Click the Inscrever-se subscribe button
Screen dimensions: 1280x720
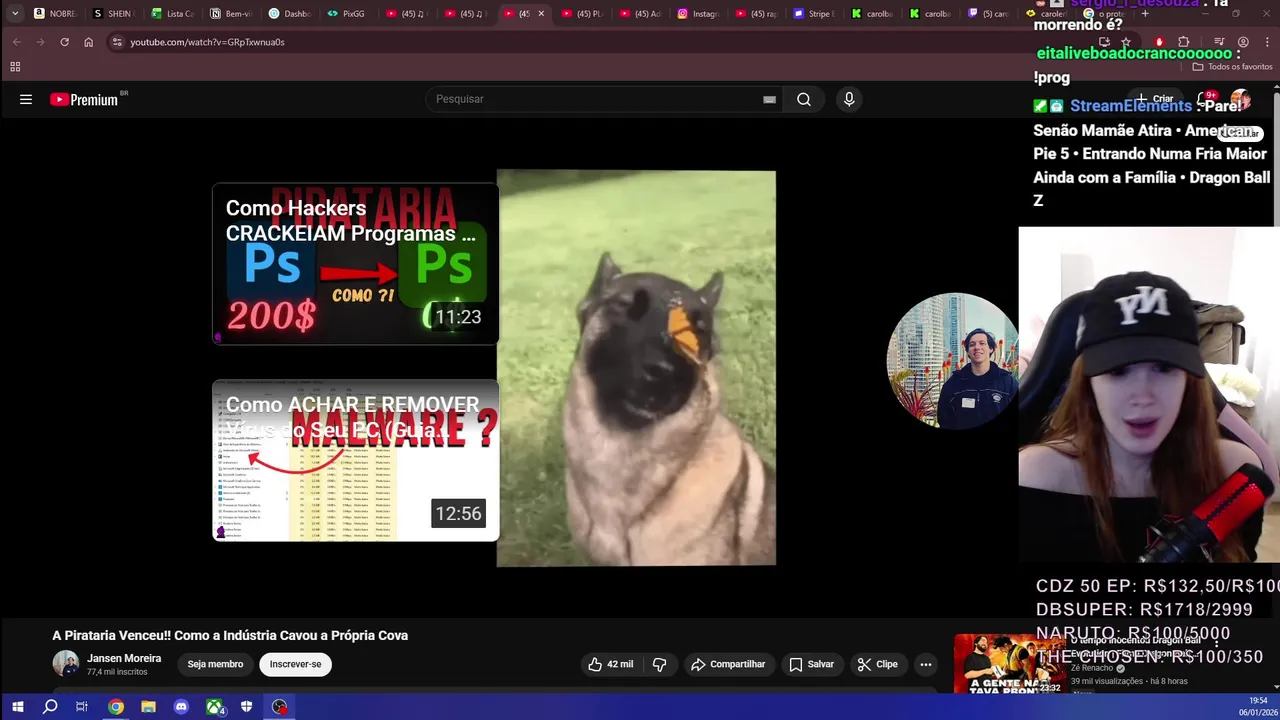295,664
